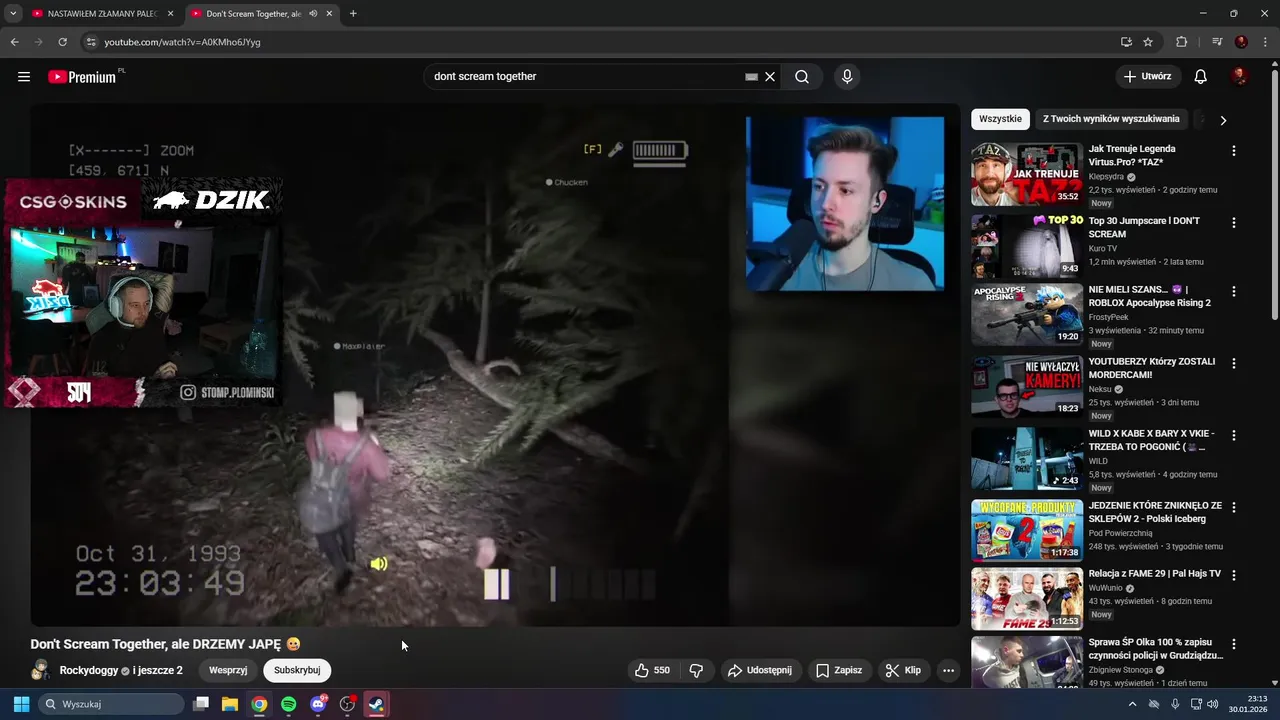
Task: Open Rockydoggy channel avatar
Action: click(x=41, y=670)
